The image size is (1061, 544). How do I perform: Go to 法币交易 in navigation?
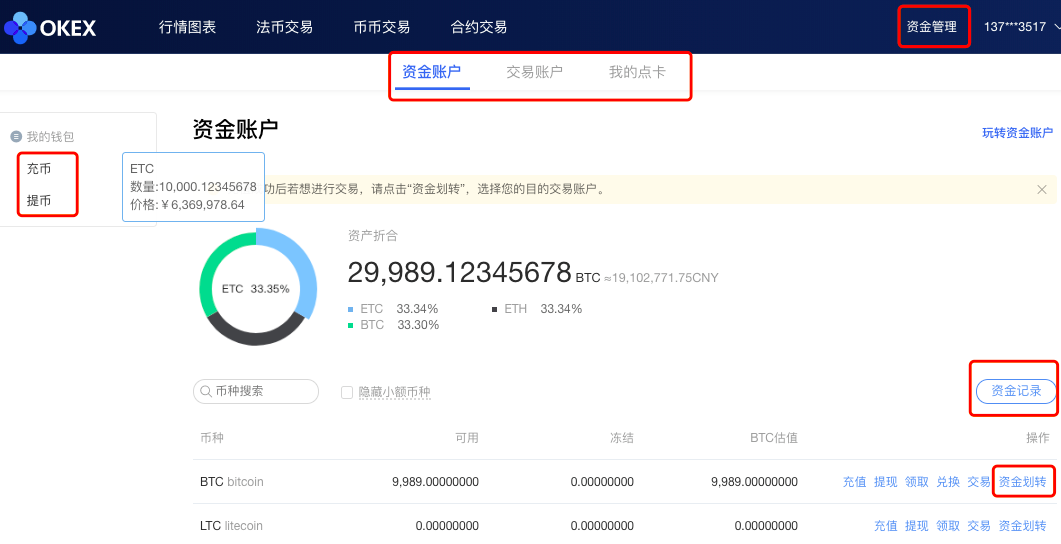(284, 27)
